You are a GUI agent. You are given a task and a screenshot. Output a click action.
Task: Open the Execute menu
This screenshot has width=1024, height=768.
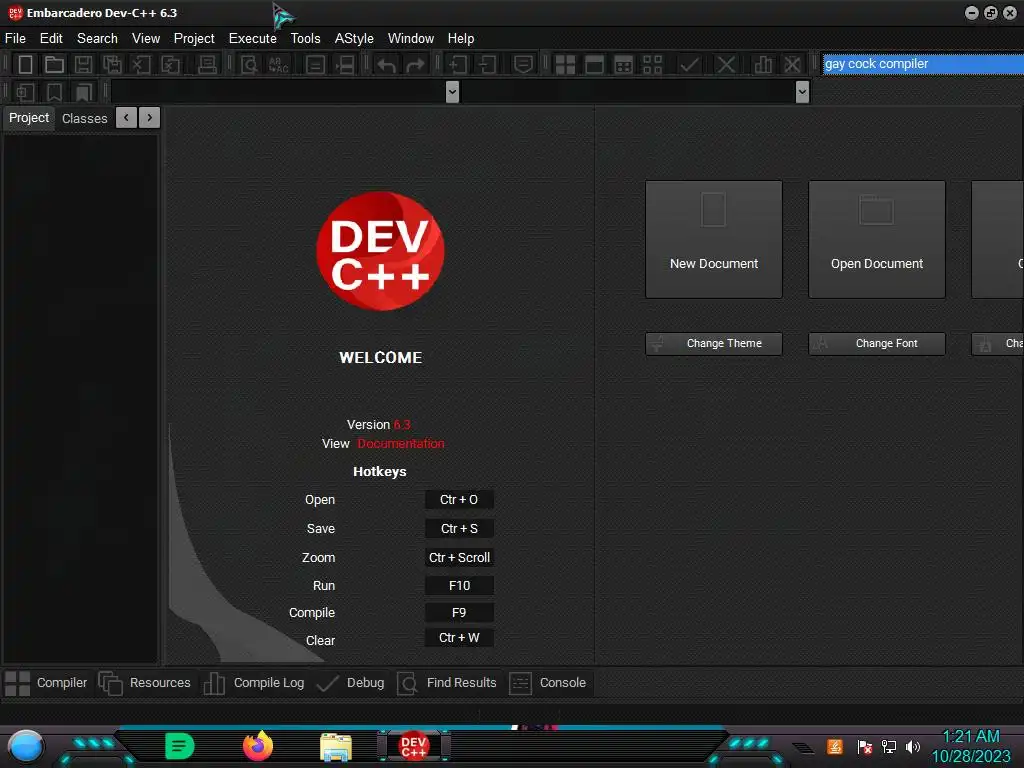tap(252, 39)
